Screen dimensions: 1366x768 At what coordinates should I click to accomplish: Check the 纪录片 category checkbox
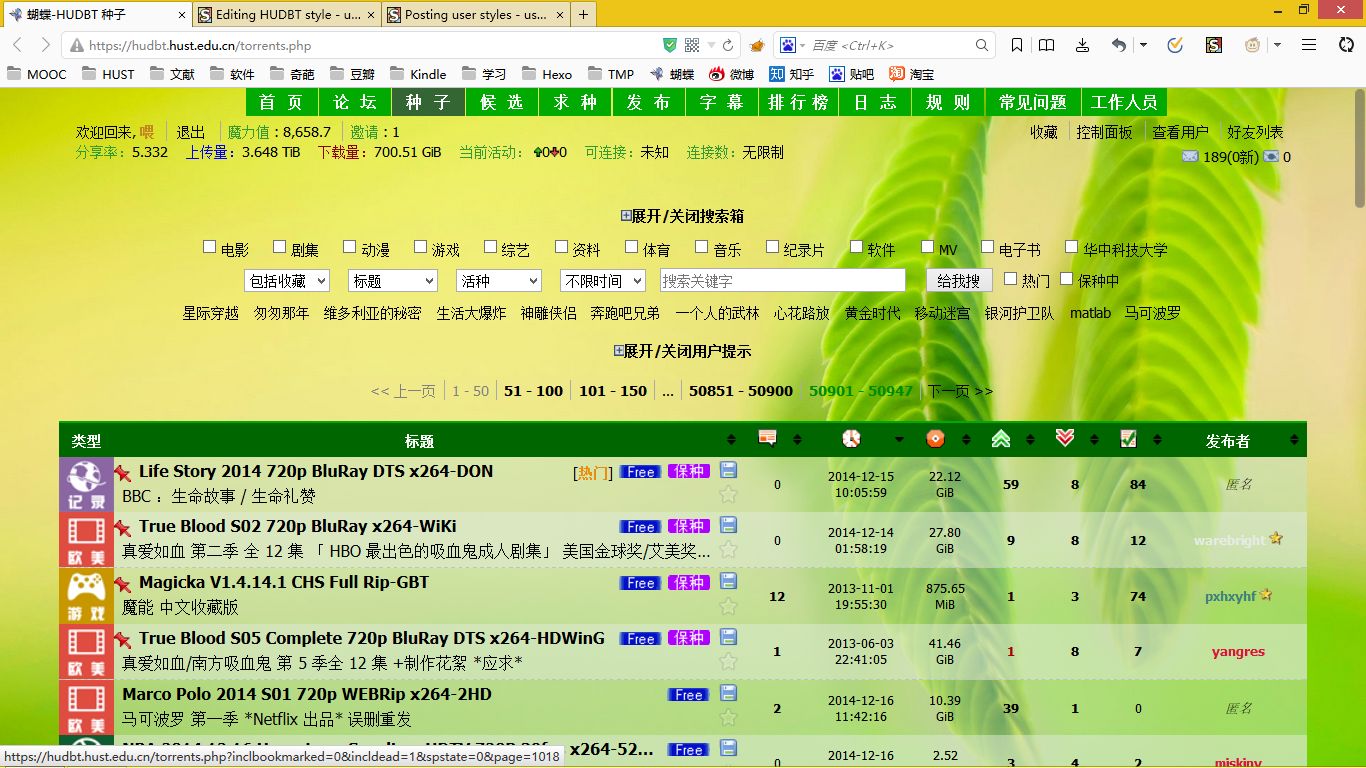[x=773, y=247]
